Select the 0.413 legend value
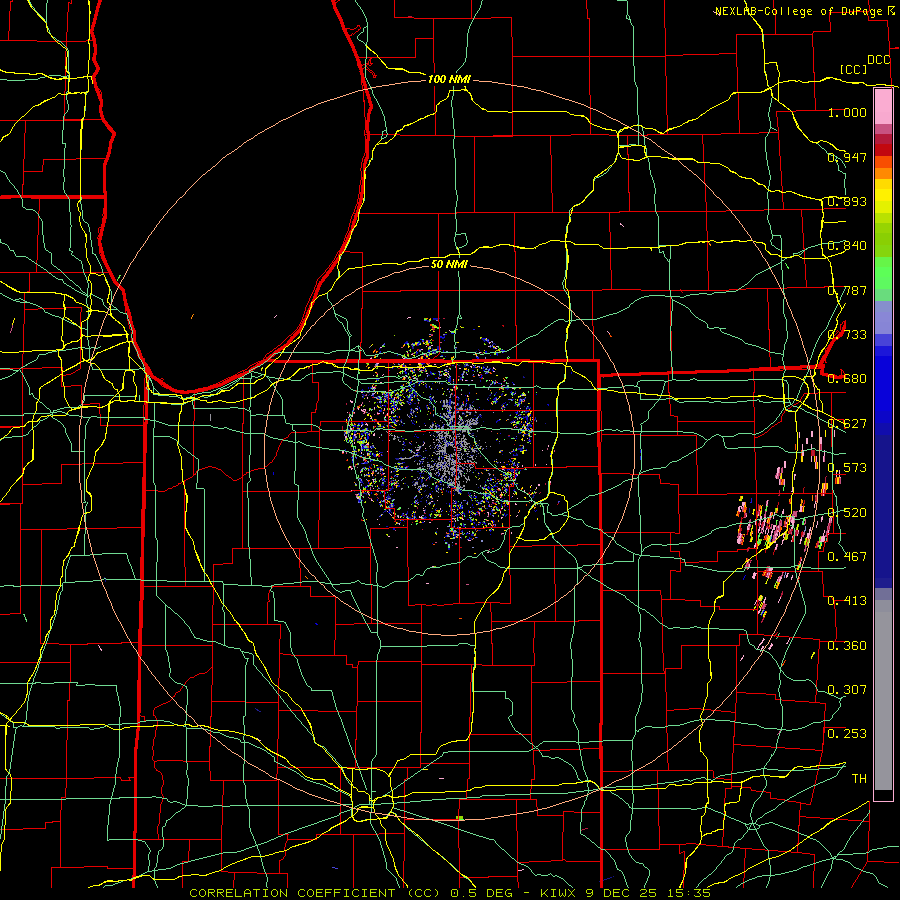The height and width of the screenshot is (900, 900). [x=847, y=601]
